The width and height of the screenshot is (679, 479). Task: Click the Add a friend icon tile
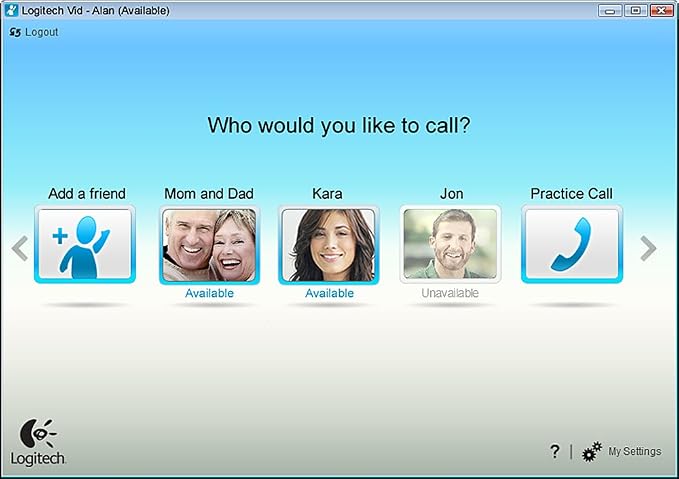pyautogui.click(x=85, y=244)
